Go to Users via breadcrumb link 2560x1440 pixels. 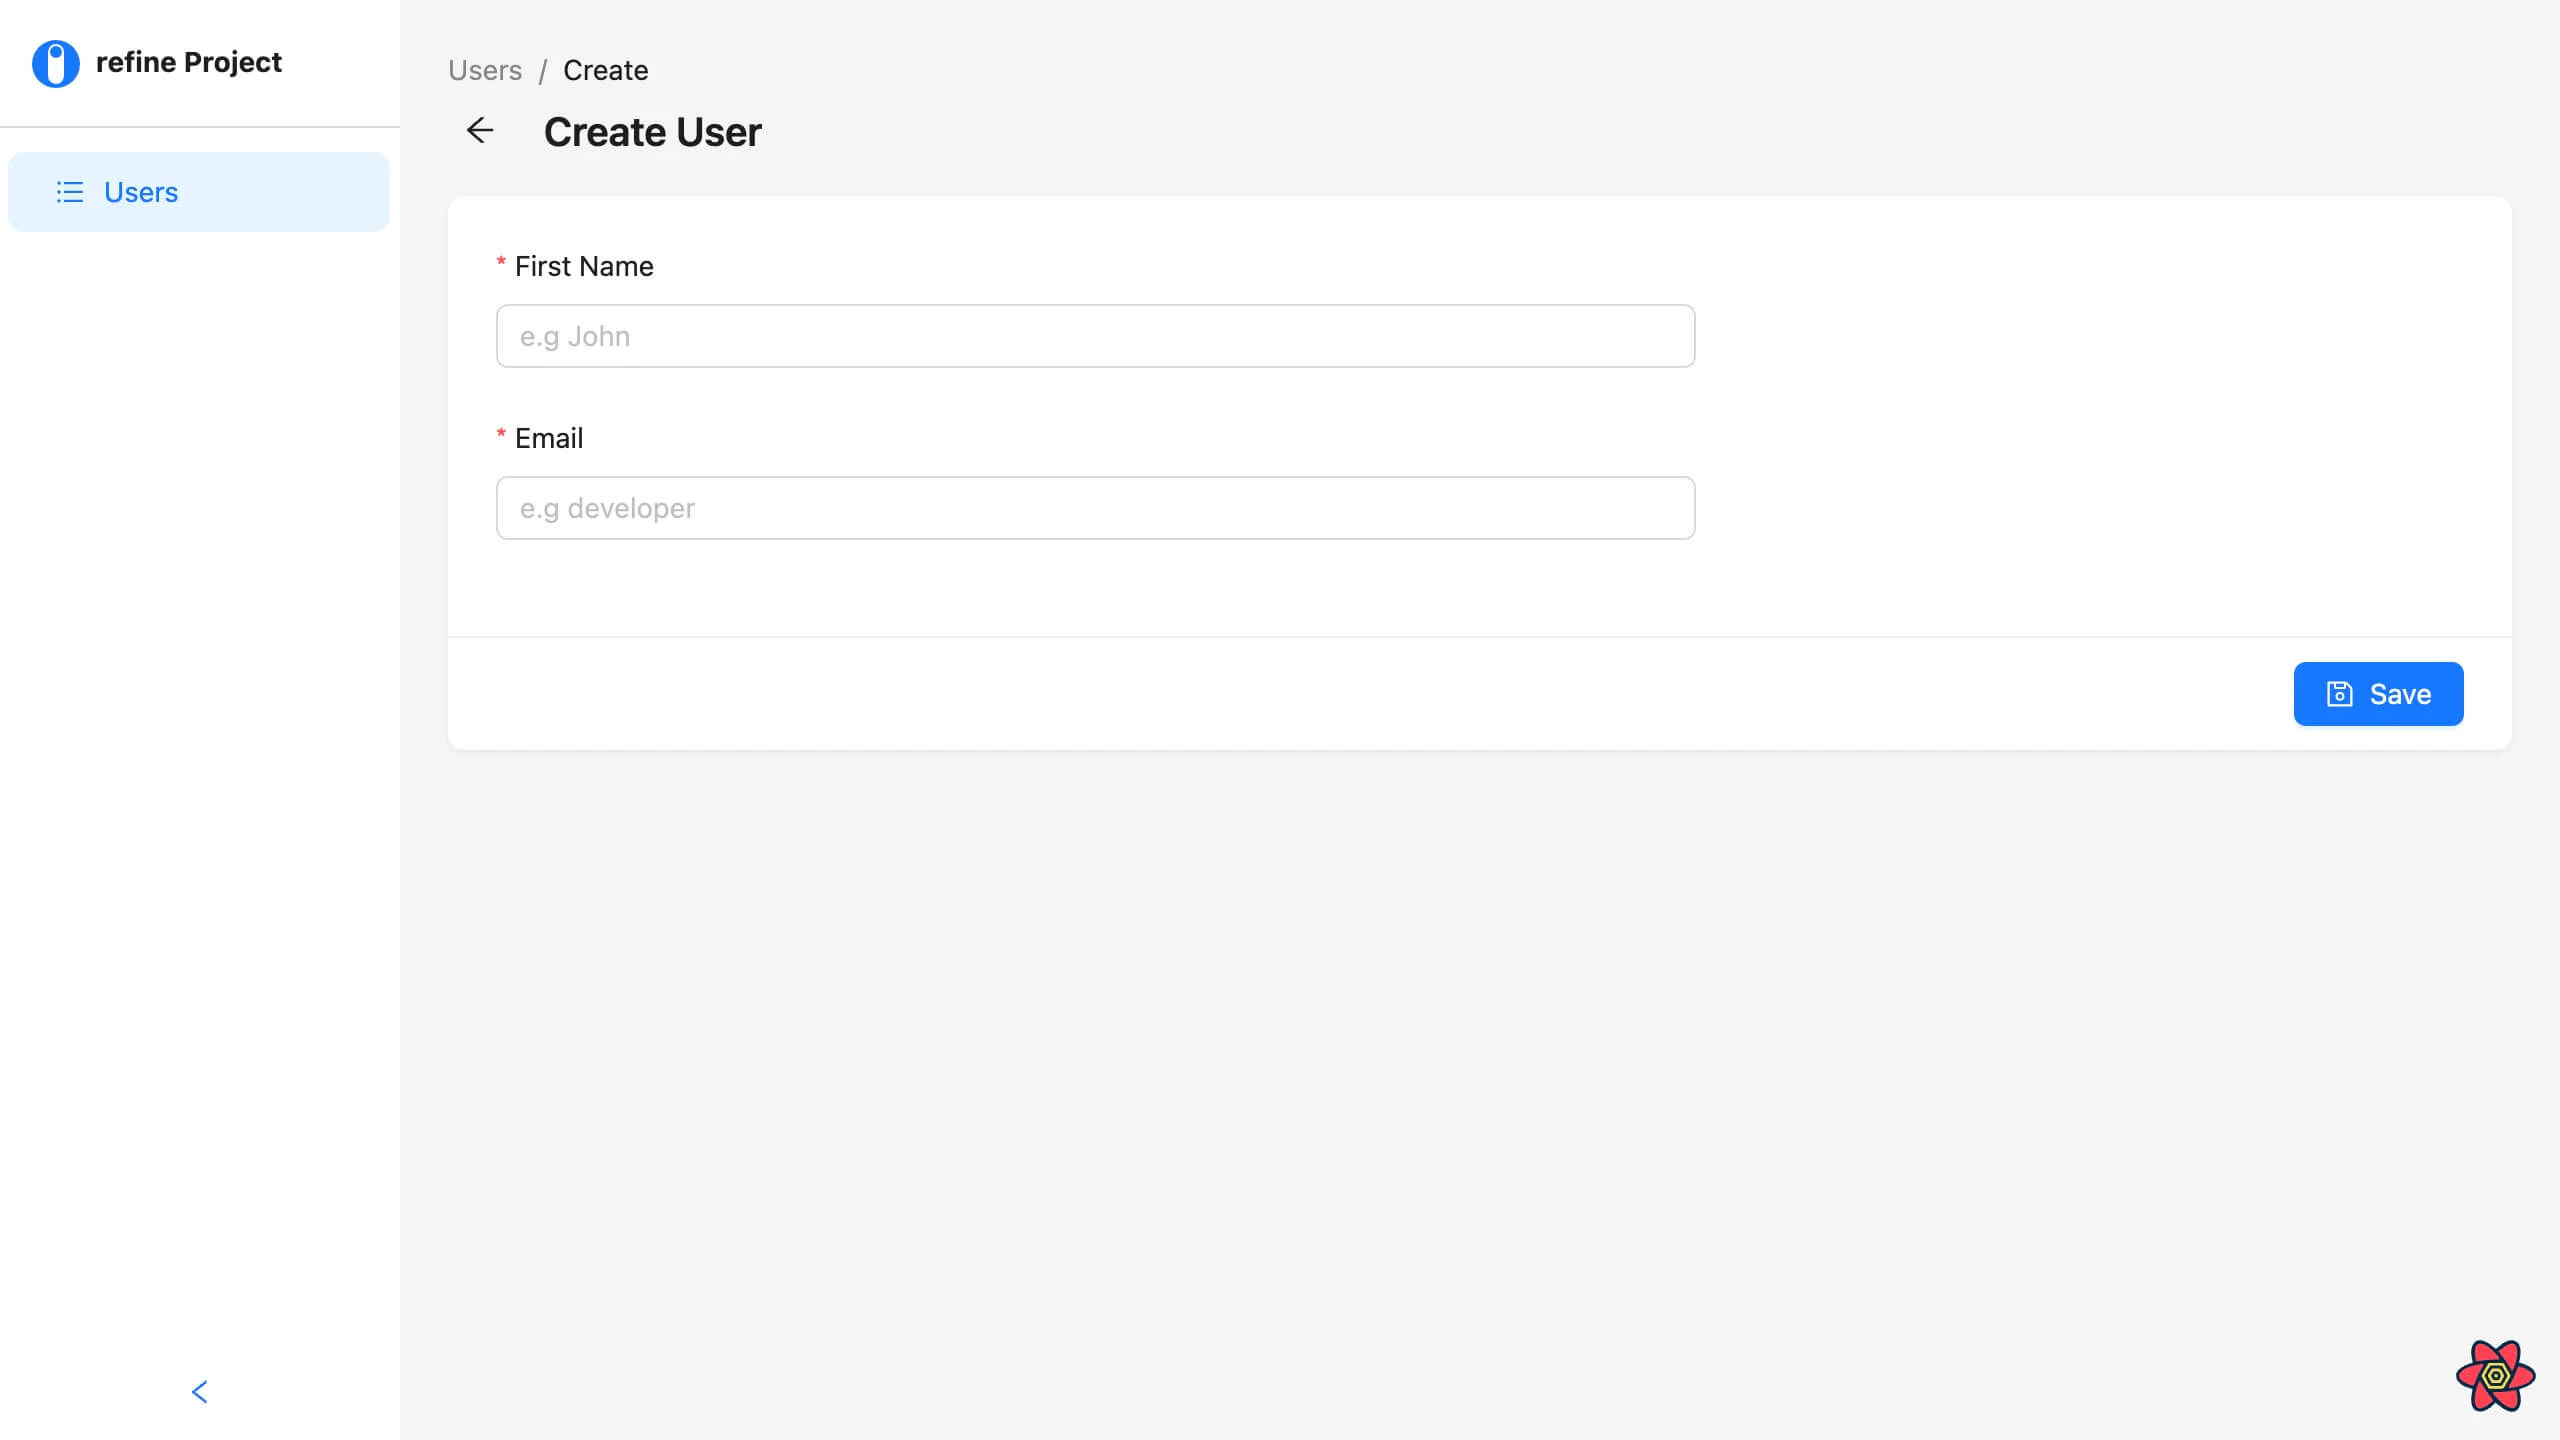(485, 70)
